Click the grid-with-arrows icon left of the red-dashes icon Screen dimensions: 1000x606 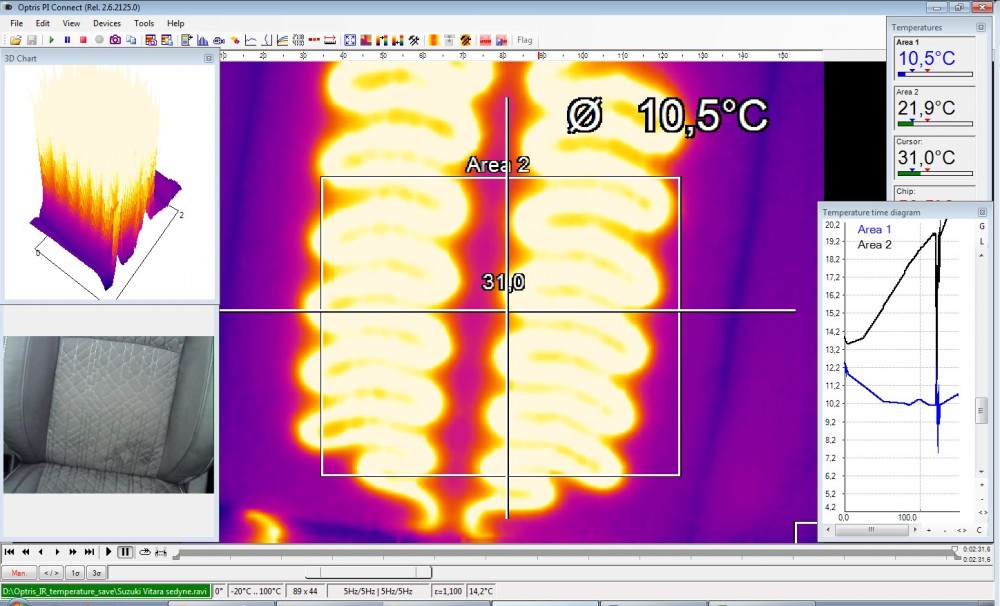point(298,40)
